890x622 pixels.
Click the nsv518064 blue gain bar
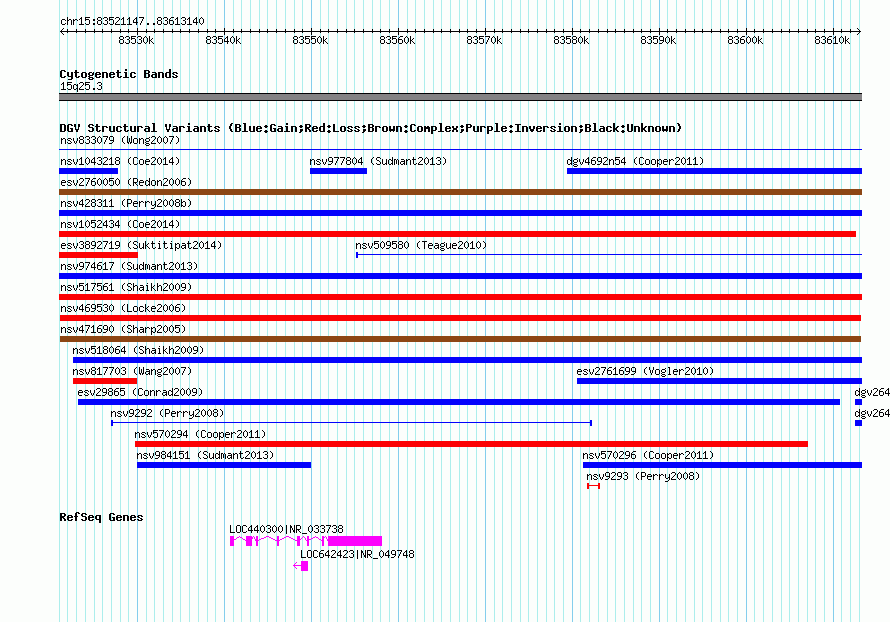467,360
